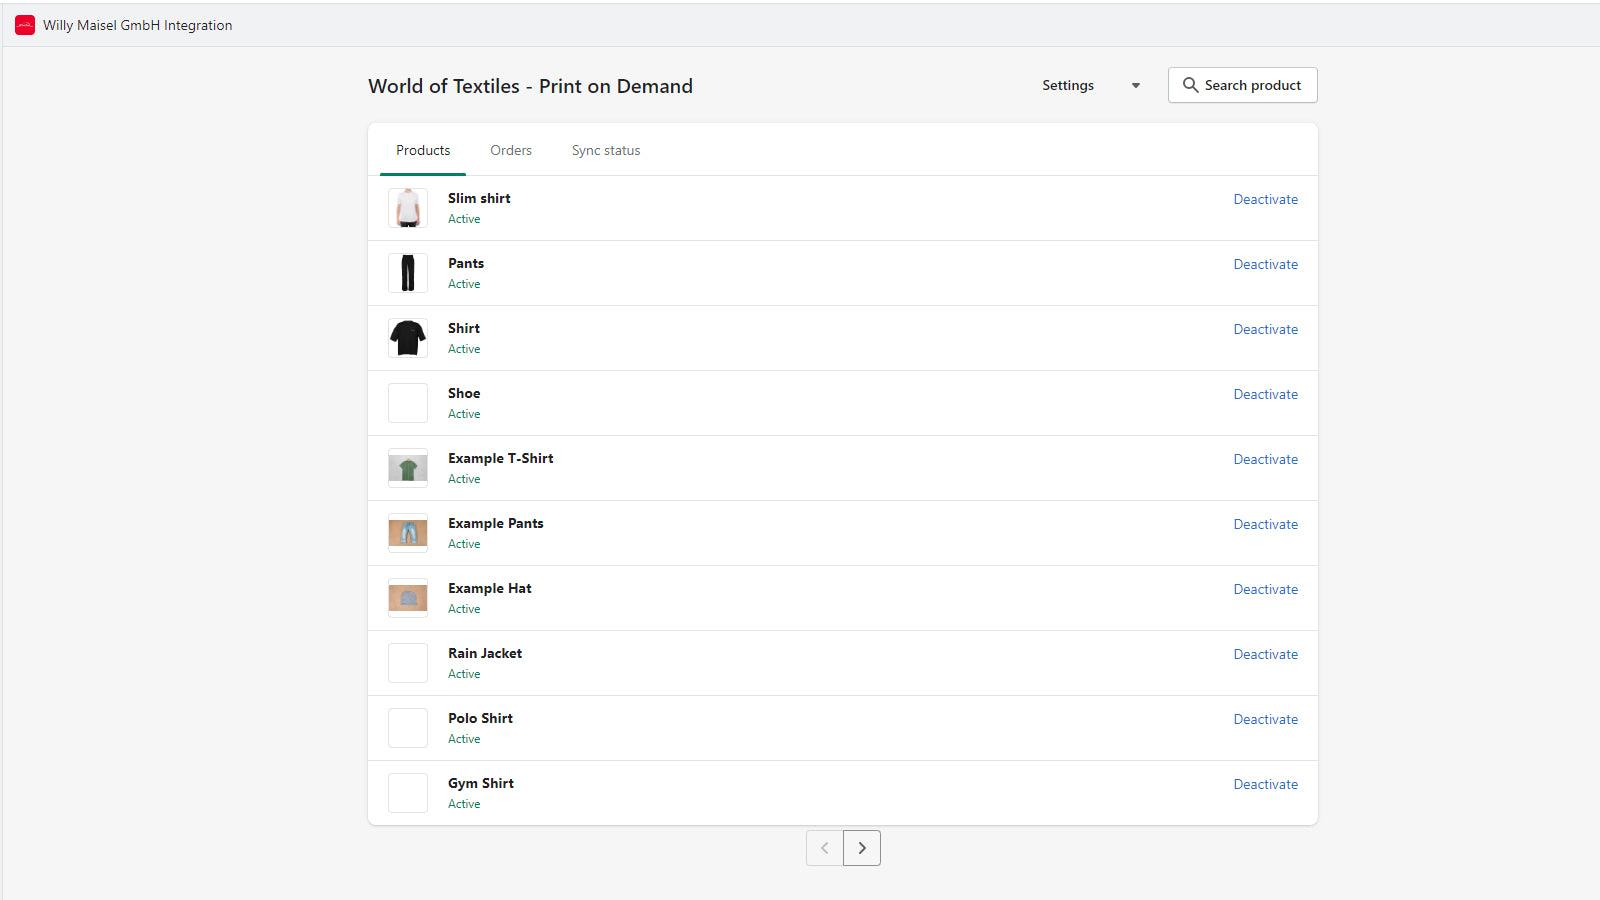
Task: Click the Example Pants product image
Action: pyautogui.click(x=407, y=532)
